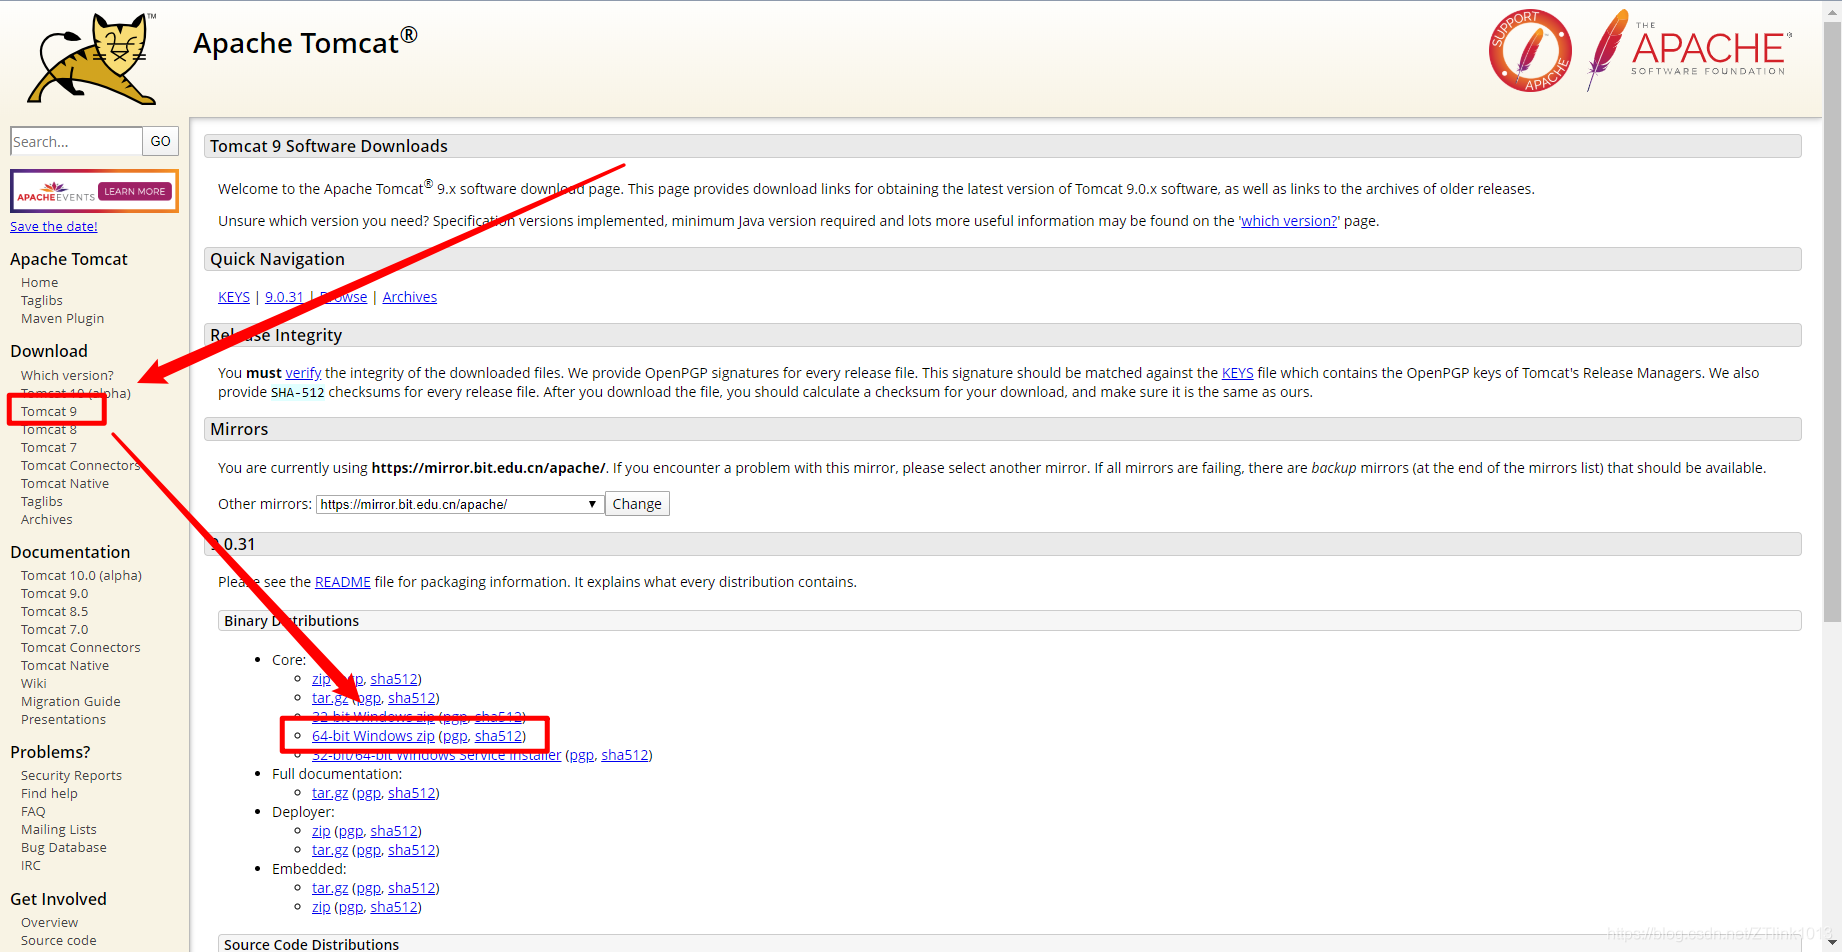1842x952 pixels.
Task: Open Tomcat Native under Documentation
Action: 65,666
